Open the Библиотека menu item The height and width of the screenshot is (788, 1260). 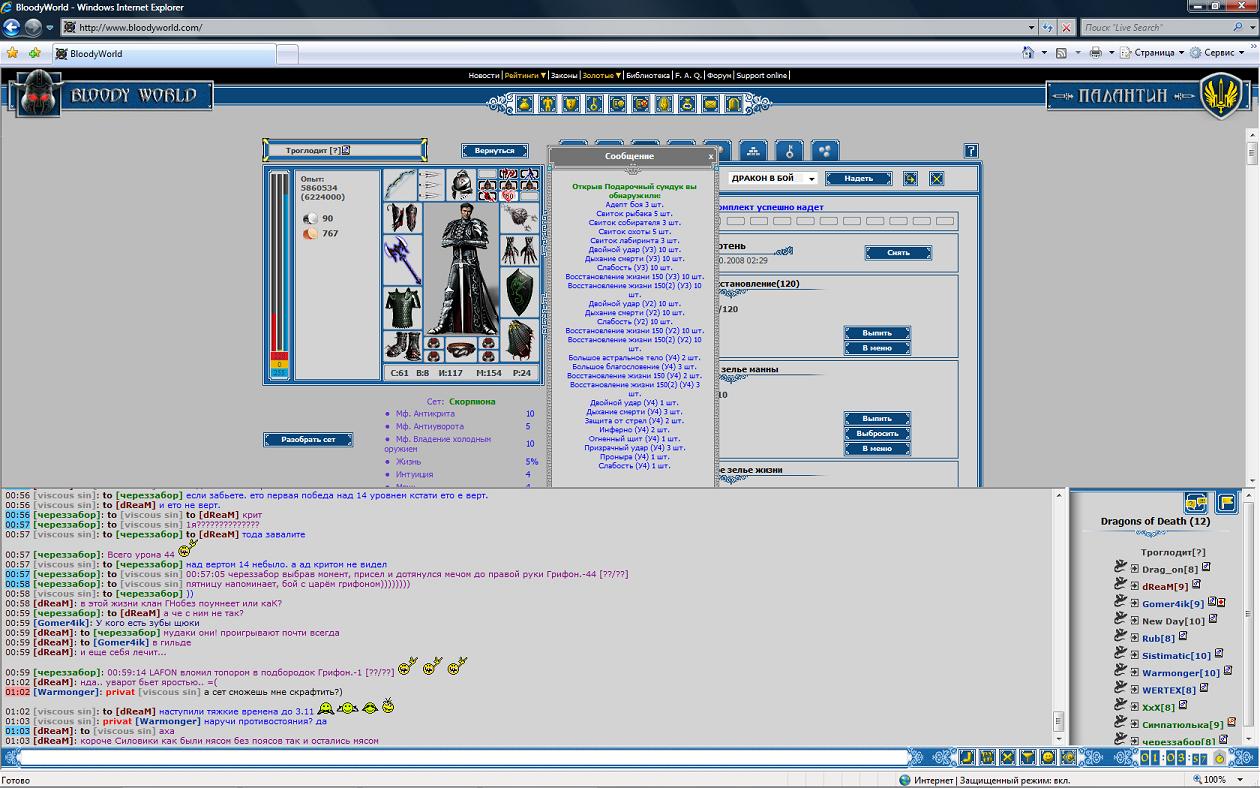[x=648, y=75]
